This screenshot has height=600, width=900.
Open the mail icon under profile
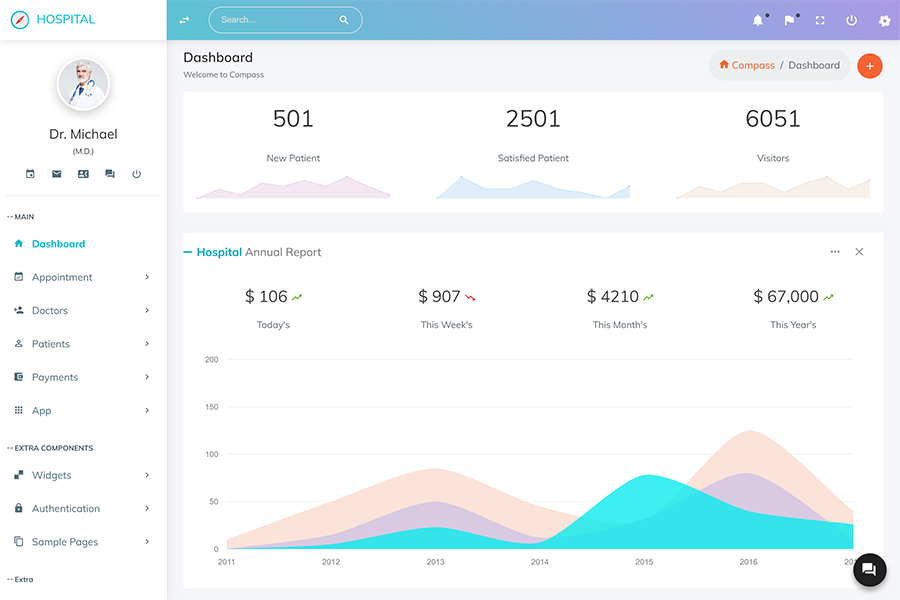tap(57, 174)
